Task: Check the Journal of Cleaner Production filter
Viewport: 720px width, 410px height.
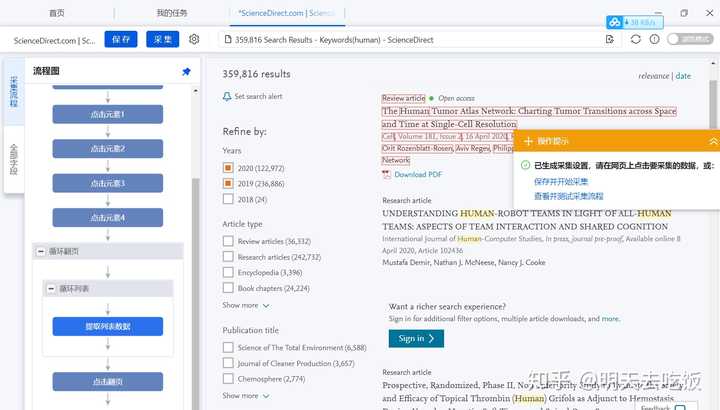Action: click(228, 363)
